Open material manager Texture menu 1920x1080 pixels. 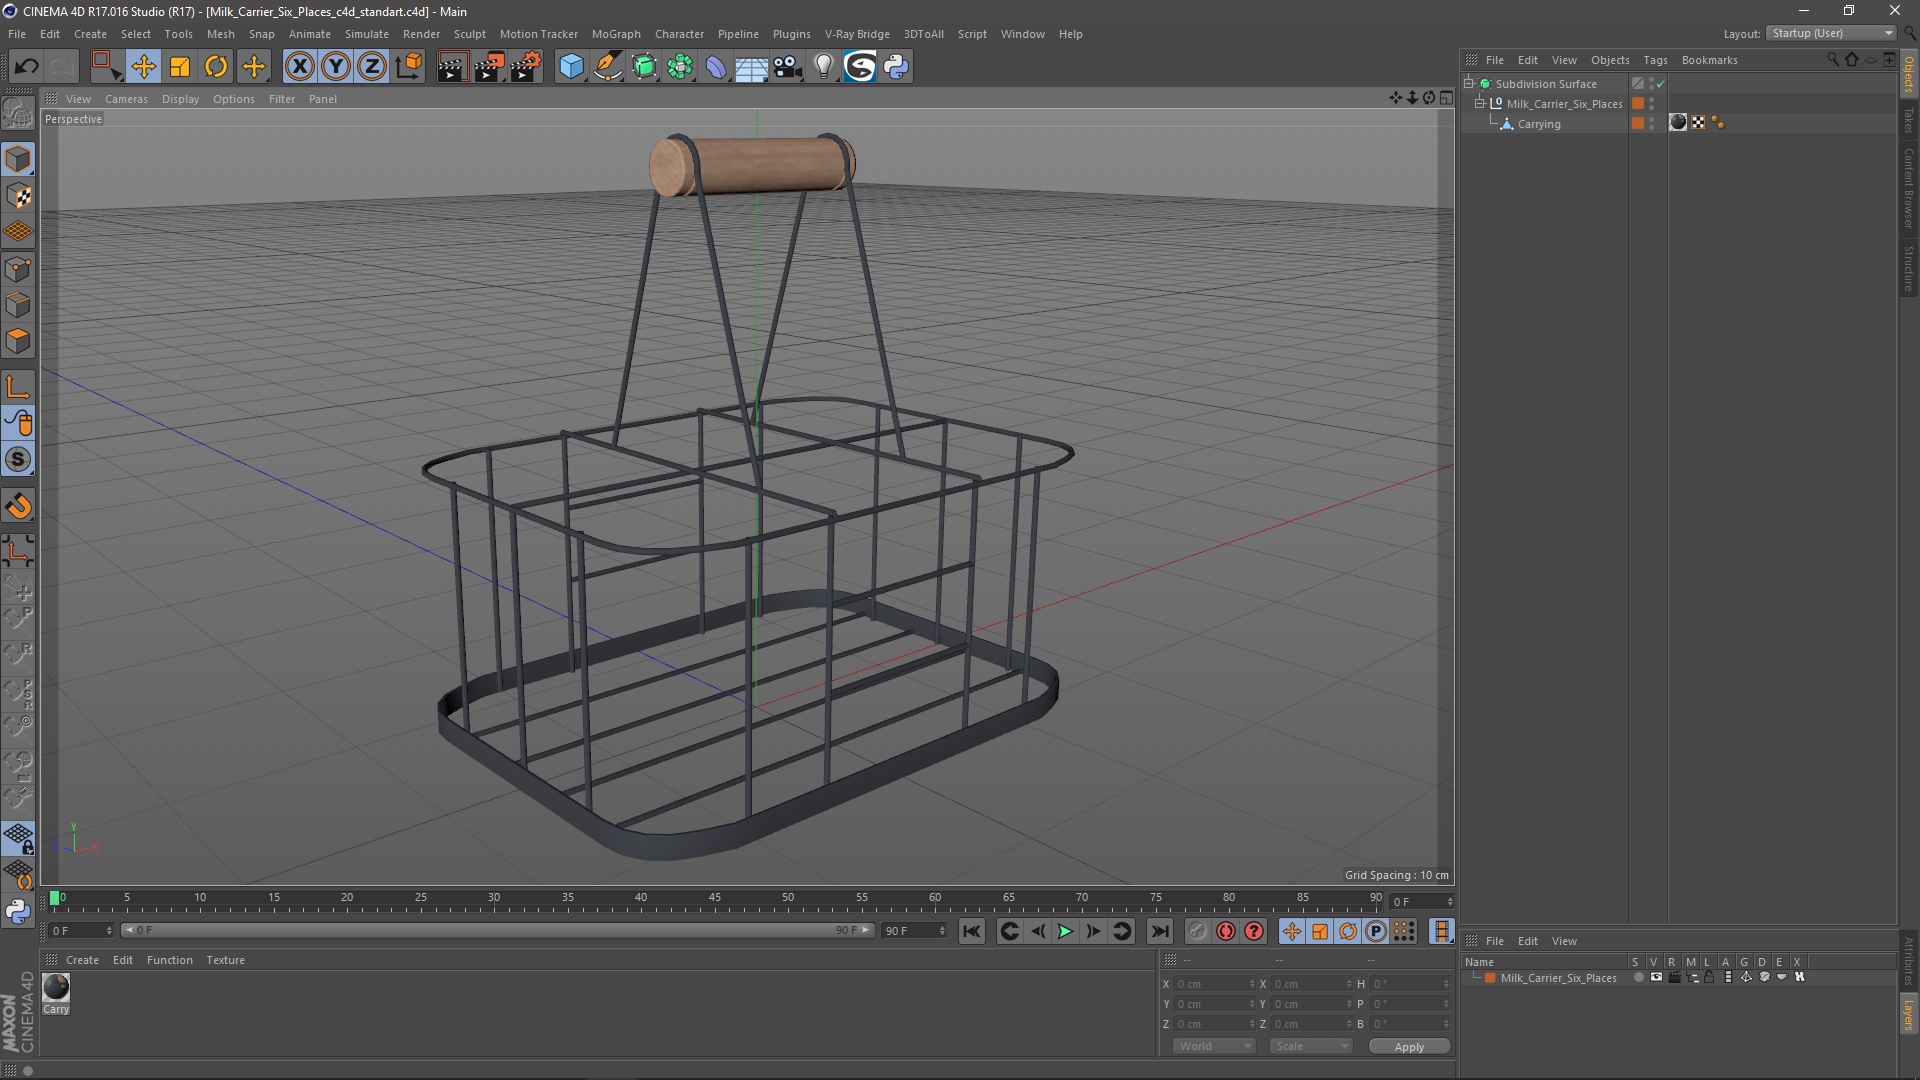(225, 960)
